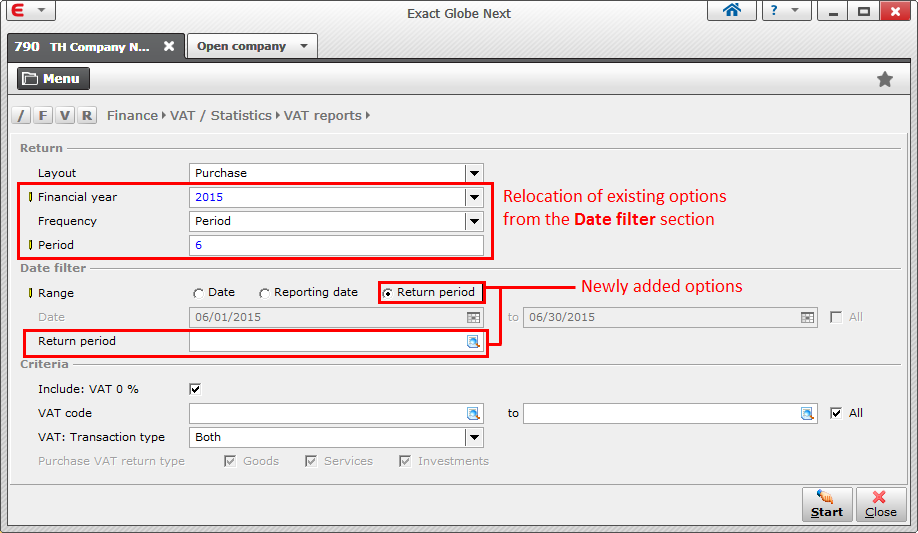Expand VAT Transaction type dropdown
Screen dimensions: 918x533
474,438
